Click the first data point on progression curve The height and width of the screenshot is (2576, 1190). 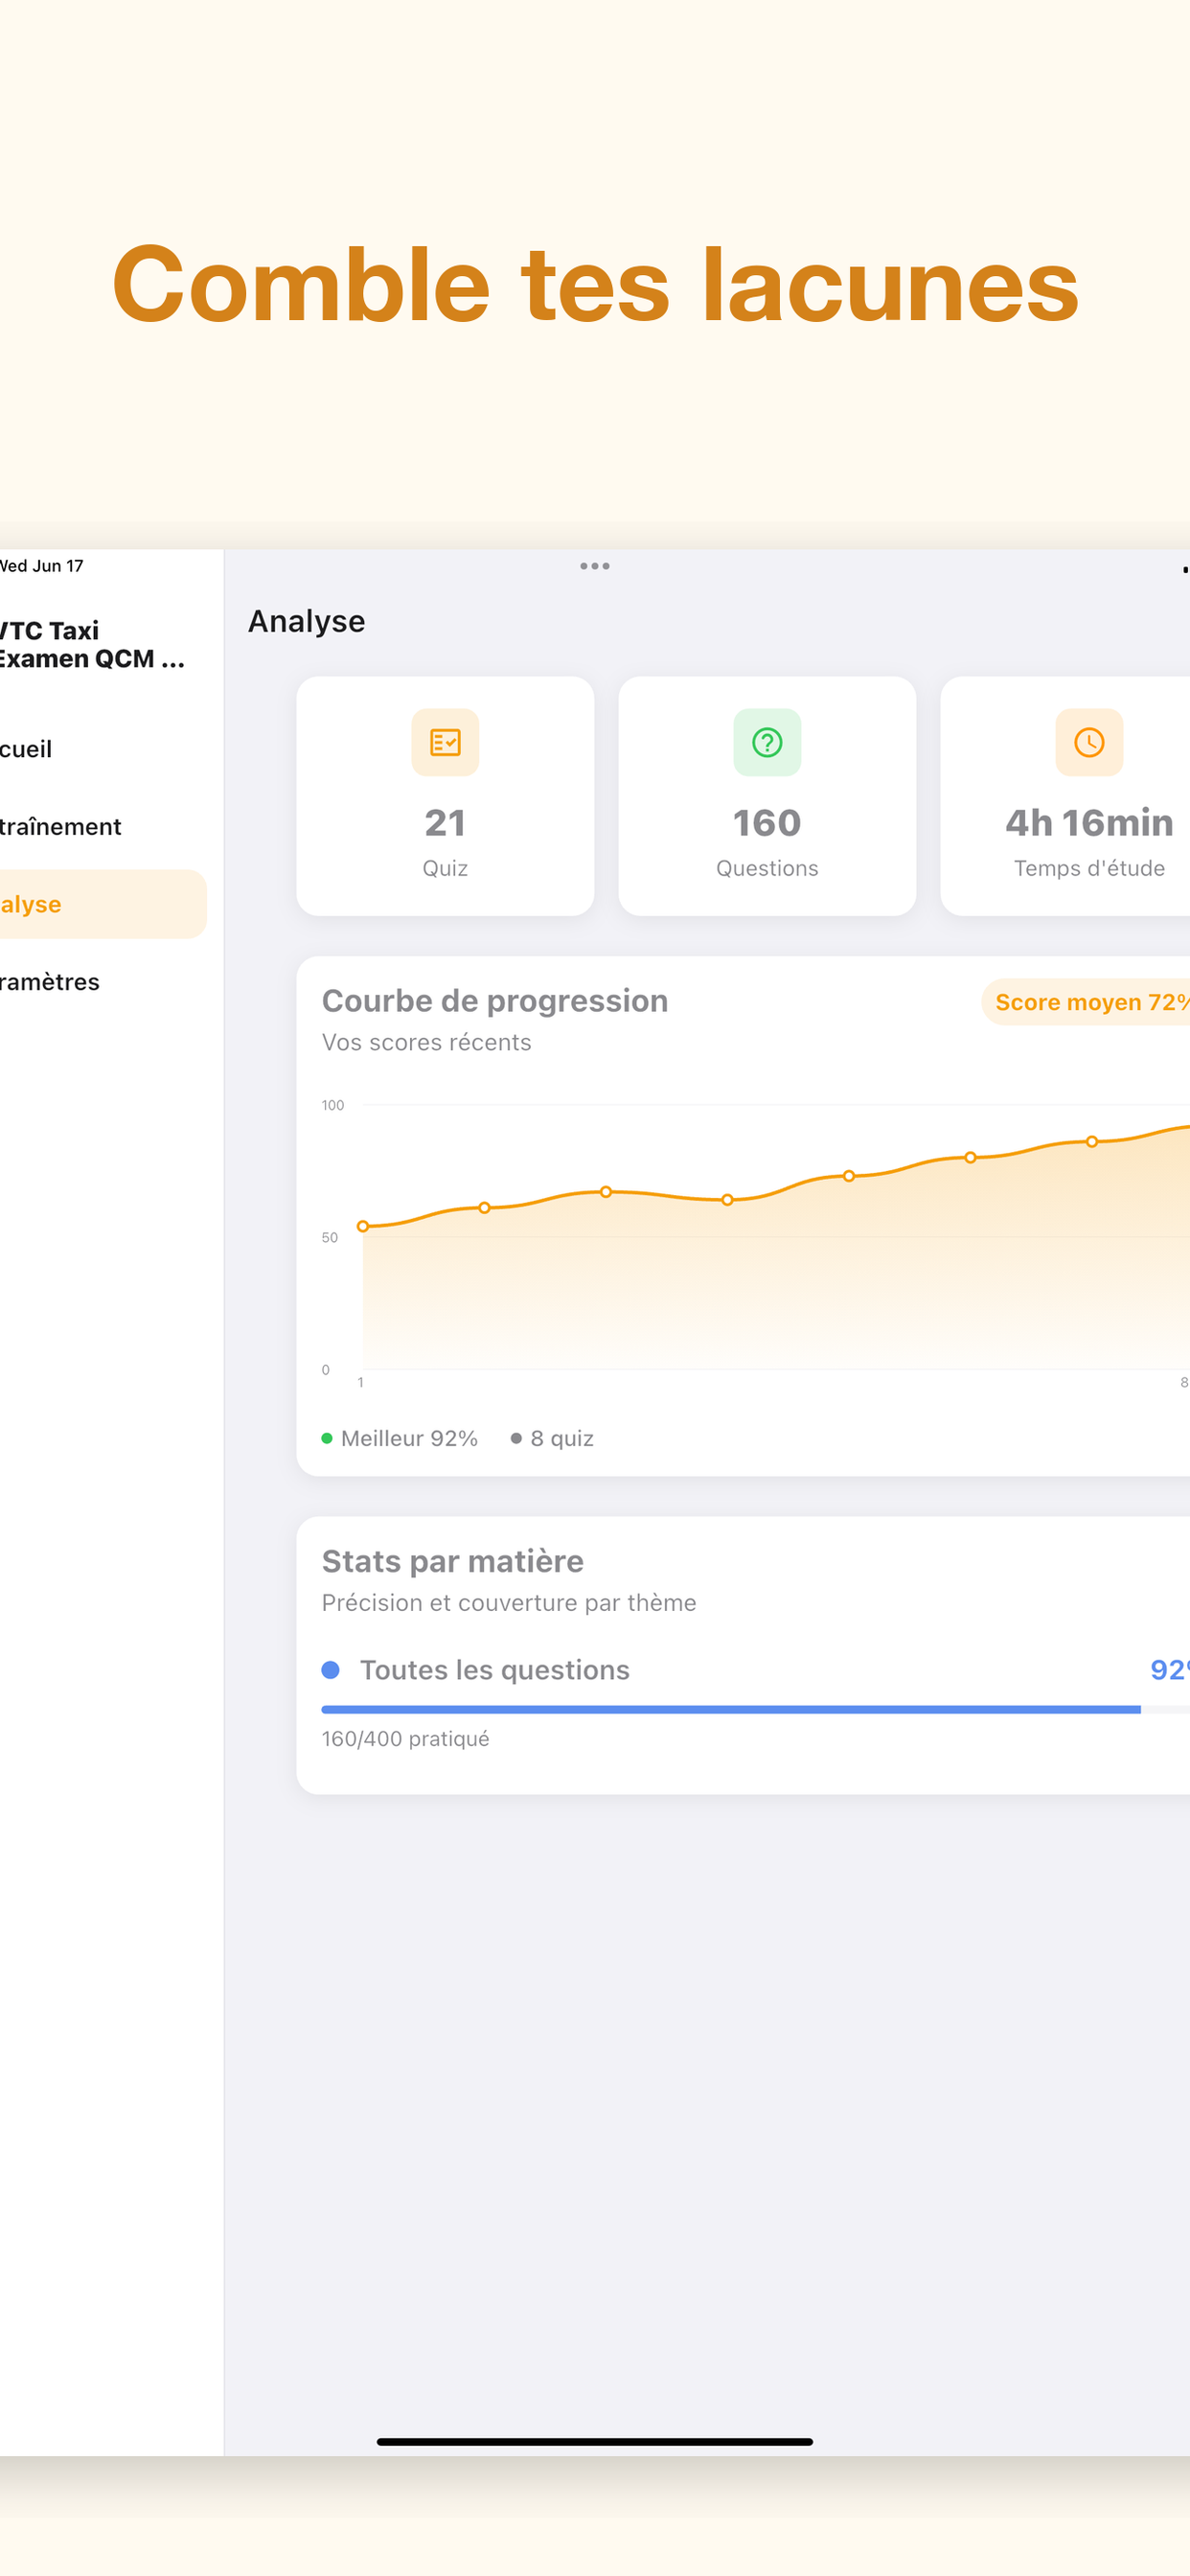363,1226
